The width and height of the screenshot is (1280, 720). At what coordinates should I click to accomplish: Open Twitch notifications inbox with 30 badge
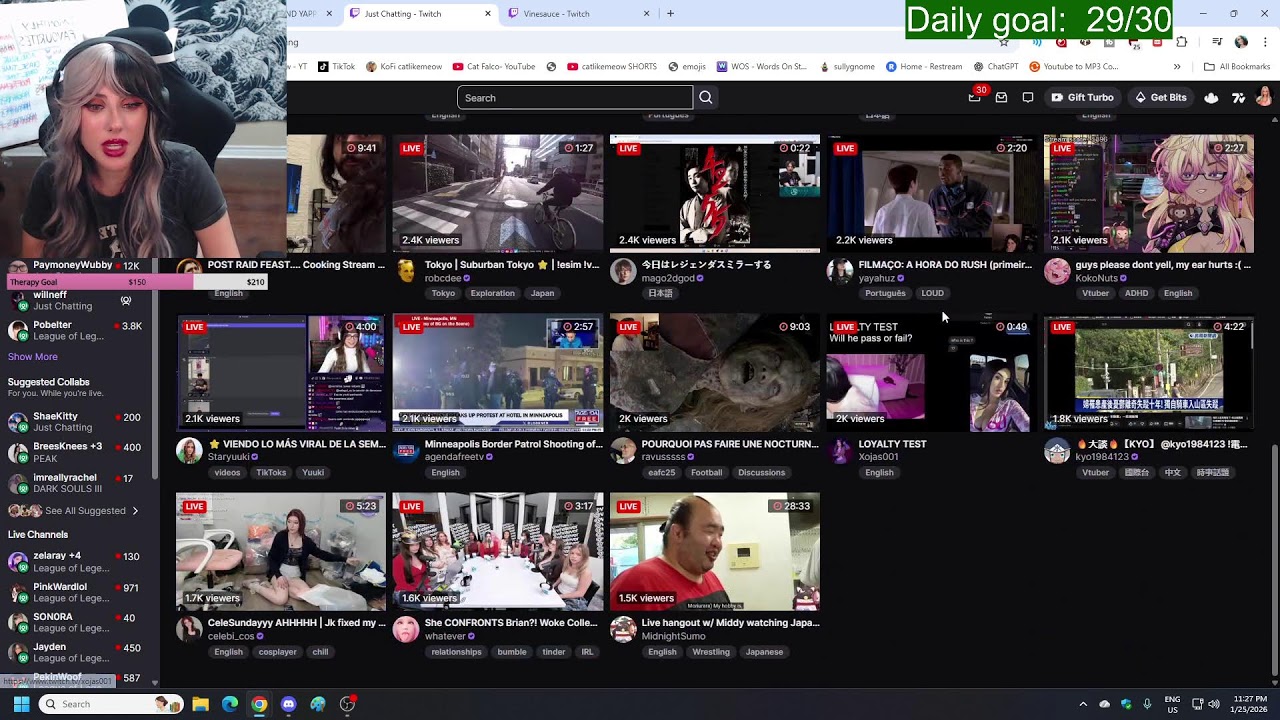point(975,97)
